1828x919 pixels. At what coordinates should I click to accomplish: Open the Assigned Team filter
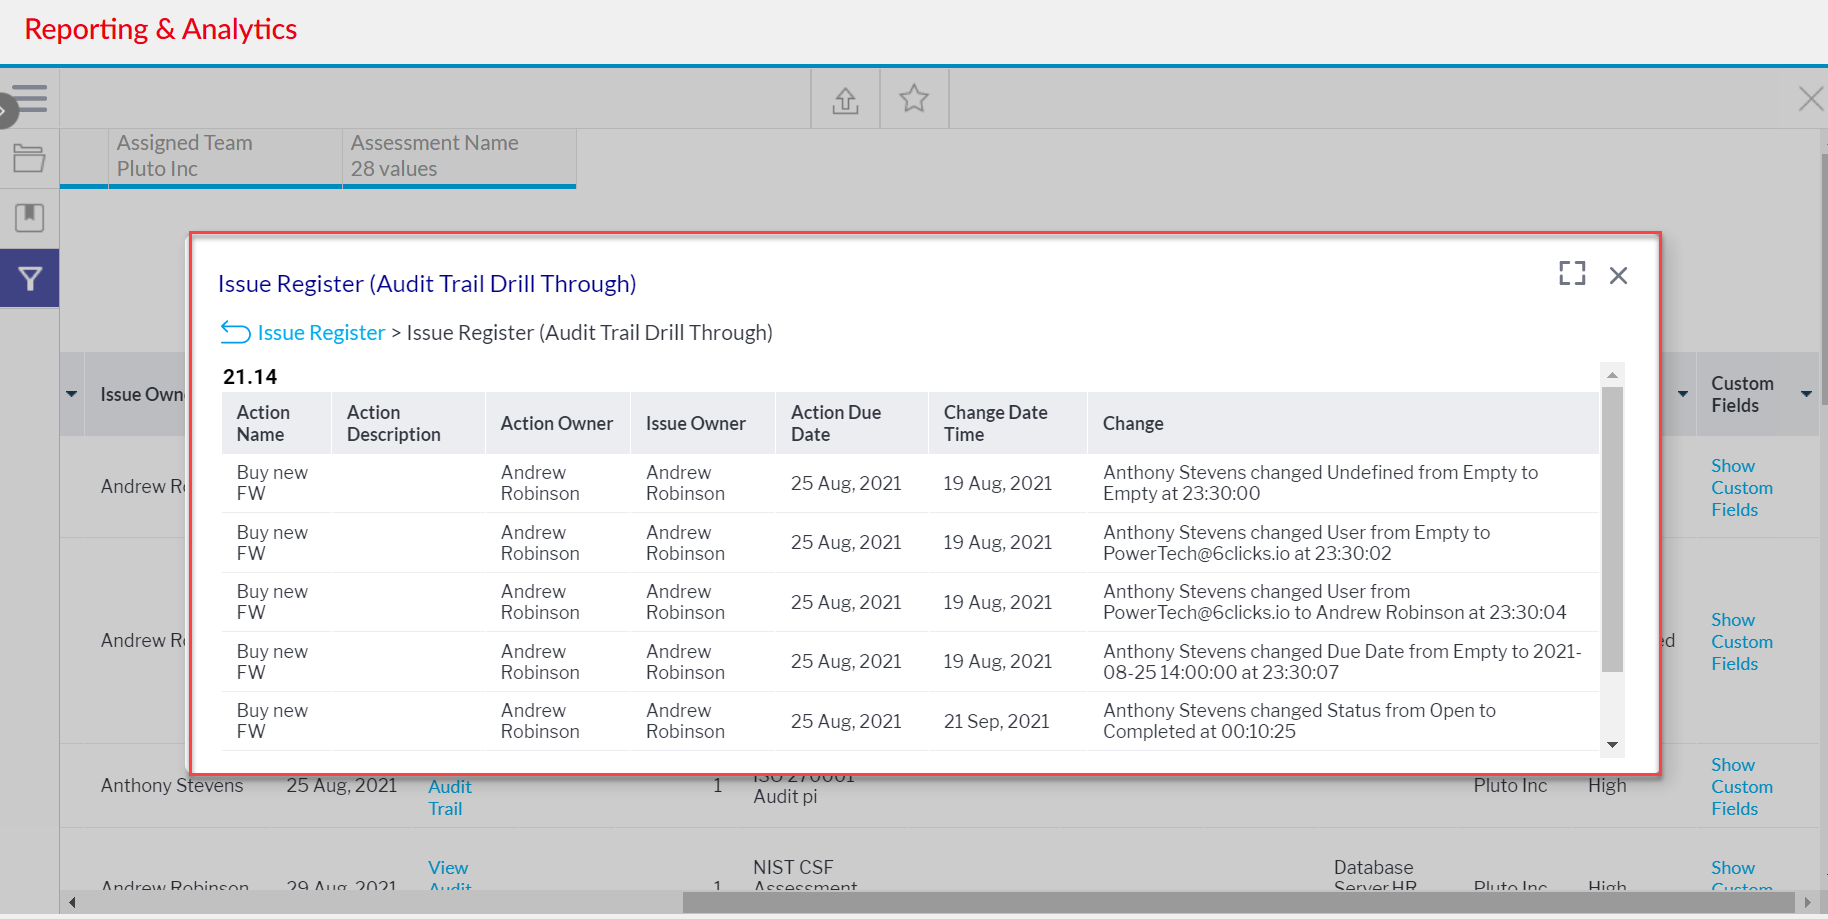click(224, 157)
